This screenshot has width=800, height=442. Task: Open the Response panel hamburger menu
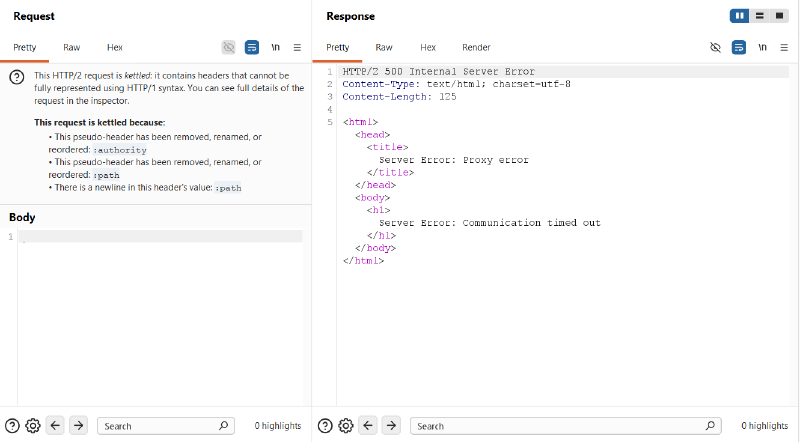(x=784, y=47)
